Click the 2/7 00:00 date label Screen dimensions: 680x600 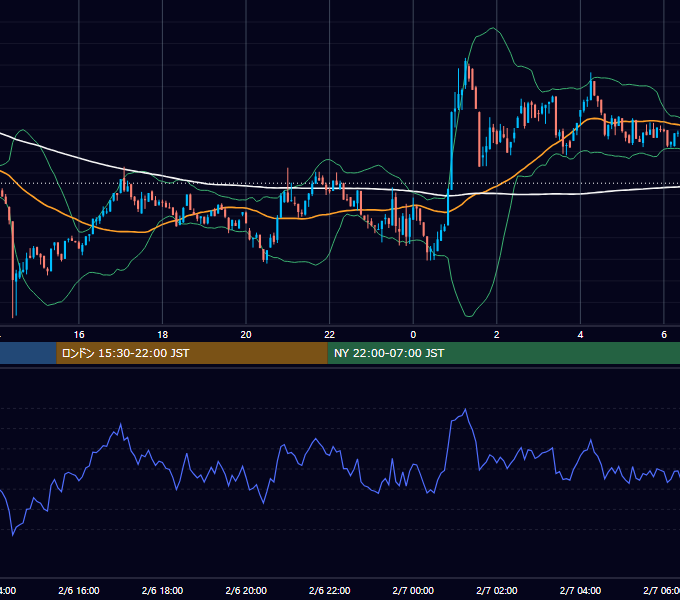tap(413, 590)
